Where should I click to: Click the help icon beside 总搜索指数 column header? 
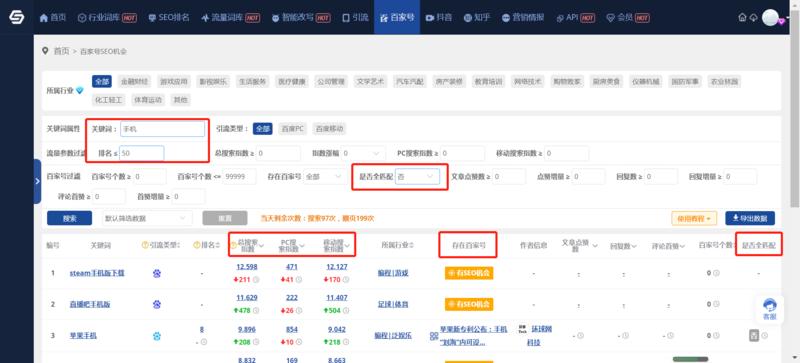tap(234, 246)
